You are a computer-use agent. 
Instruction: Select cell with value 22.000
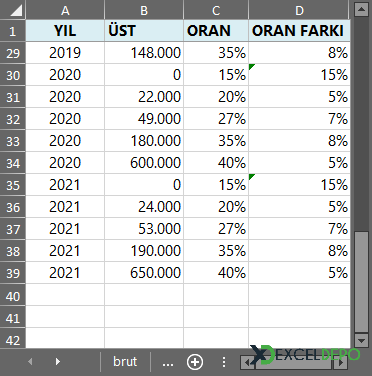pyautogui.click(x=144, y=97)
